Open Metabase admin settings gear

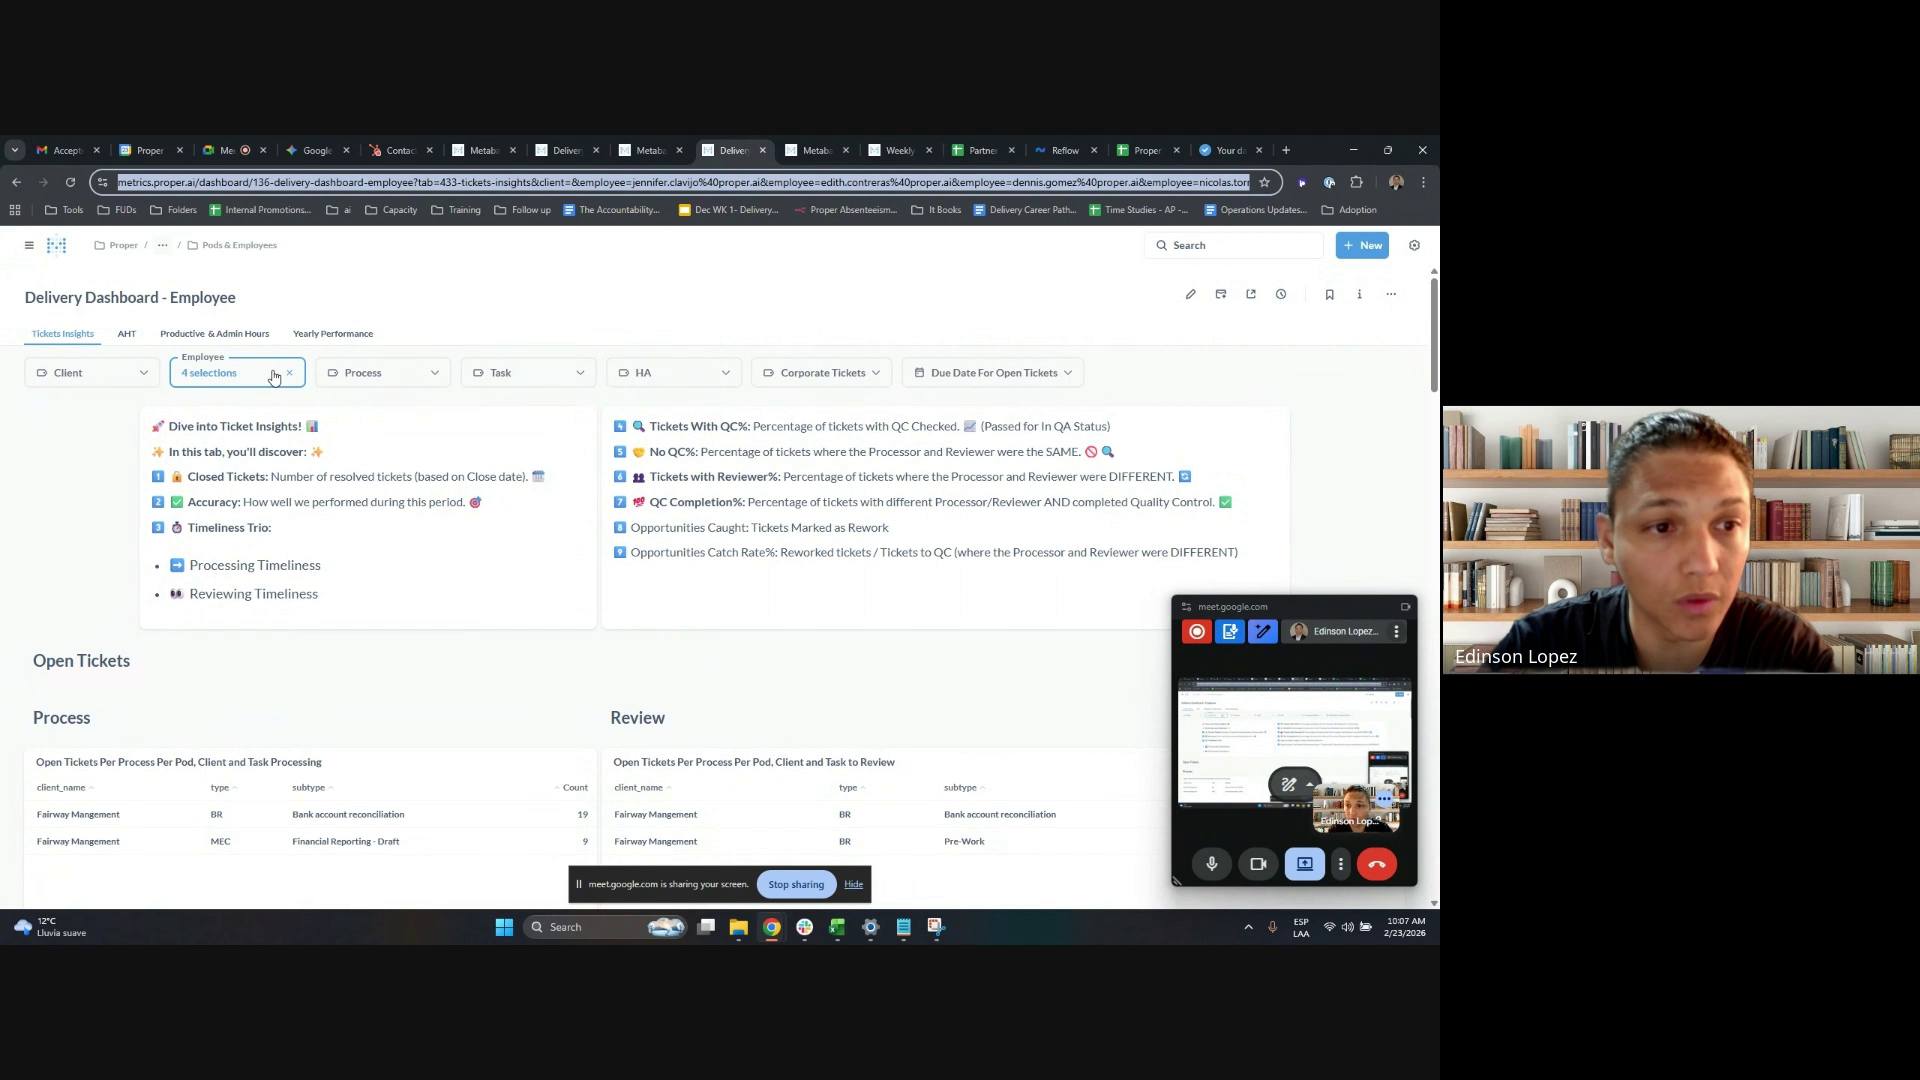1414,245
